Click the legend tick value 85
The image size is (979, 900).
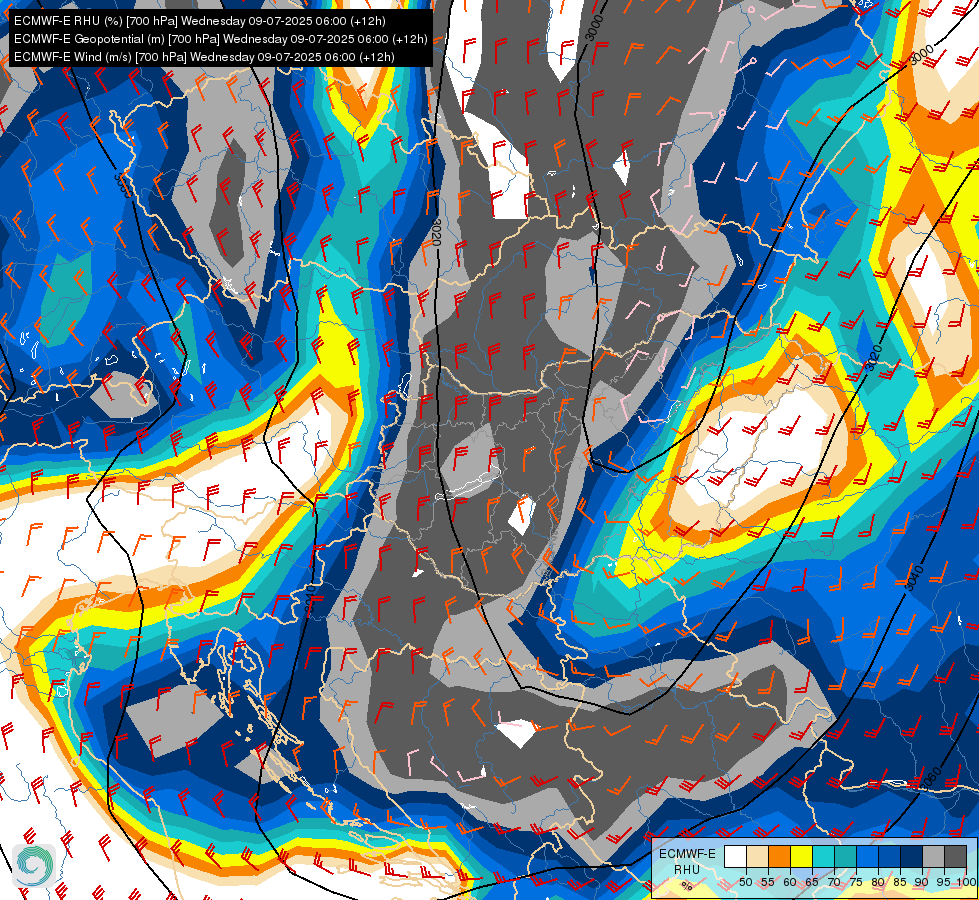[900, 883]
